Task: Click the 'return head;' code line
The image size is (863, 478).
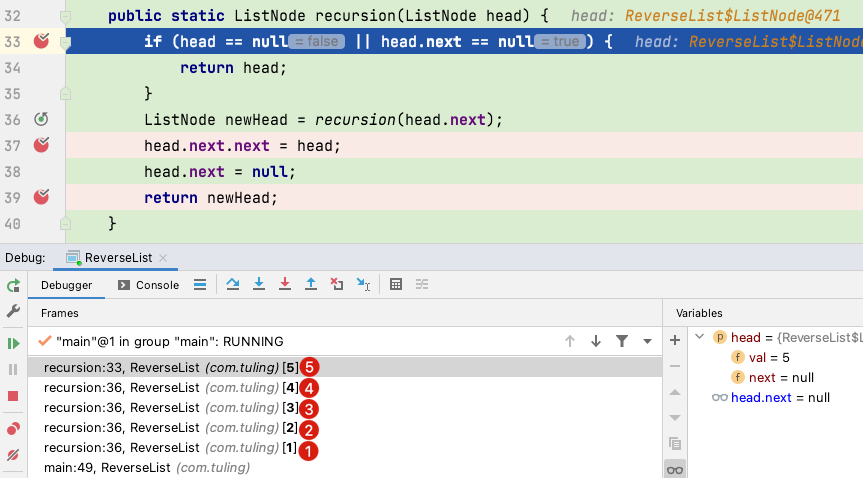Action: [233, 68]
